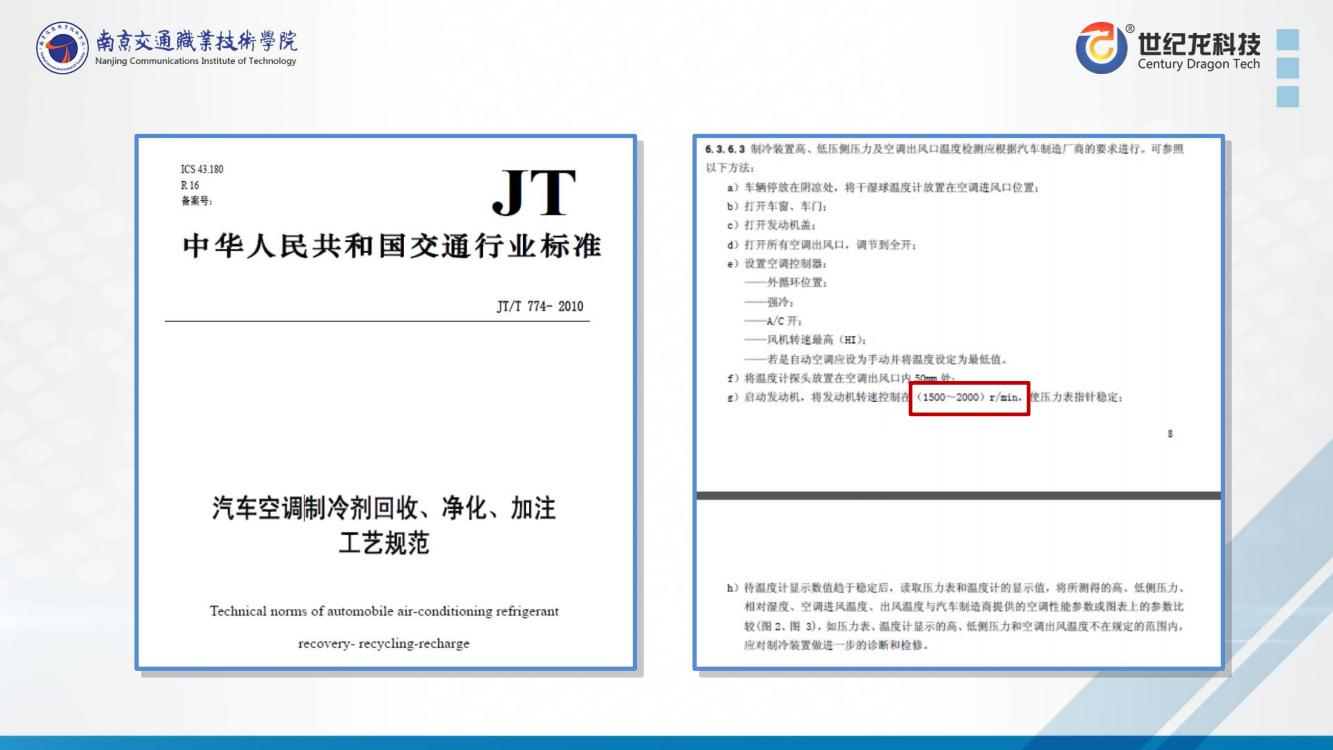Click the top blue square decoration
Screen dimensions: 1333x750
(1287, 39)
